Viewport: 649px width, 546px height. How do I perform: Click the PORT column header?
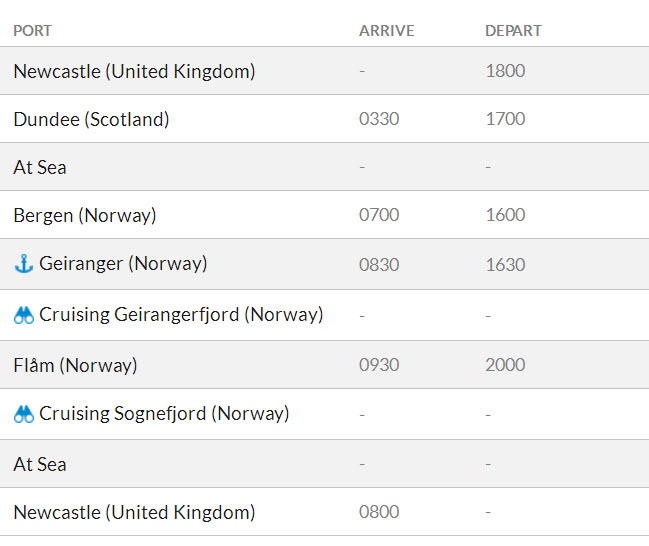coord(32,31)
